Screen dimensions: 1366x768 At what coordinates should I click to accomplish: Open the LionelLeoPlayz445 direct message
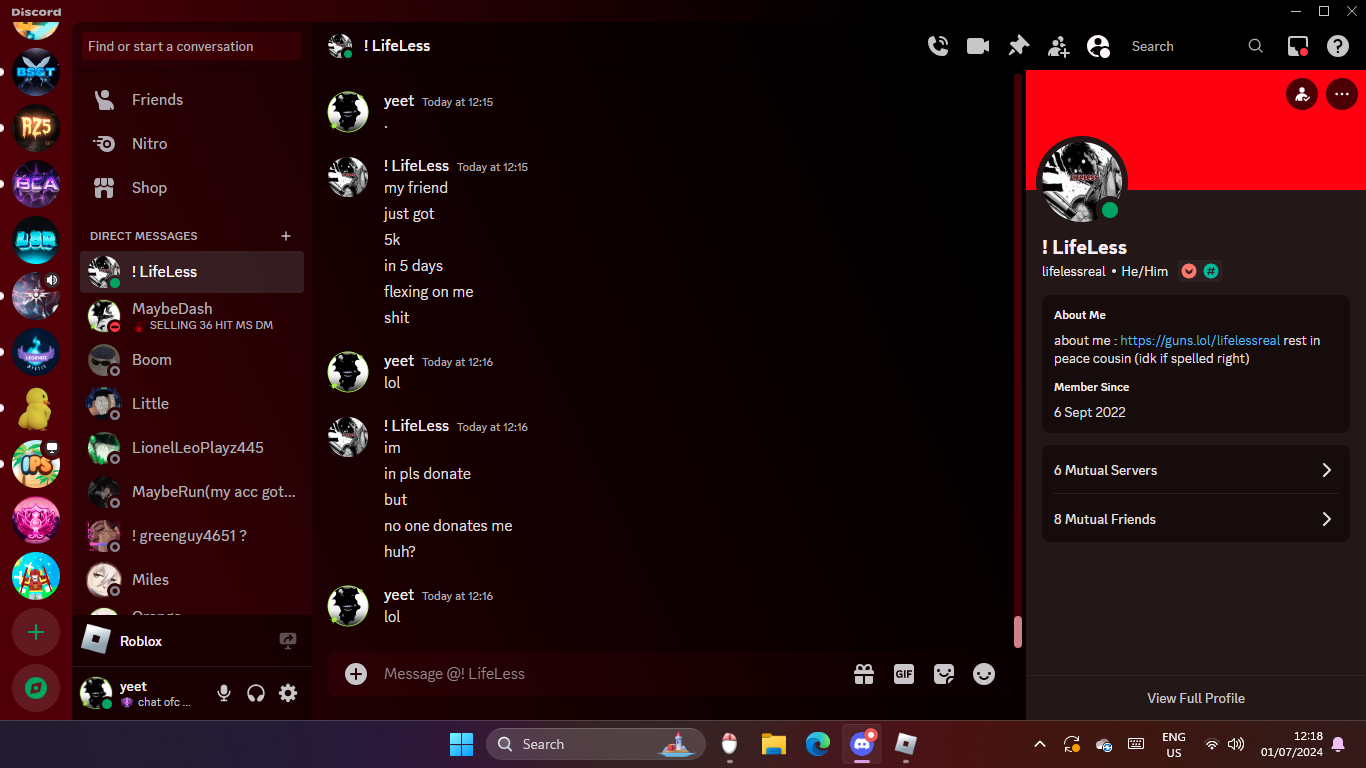tap(192, 448)
